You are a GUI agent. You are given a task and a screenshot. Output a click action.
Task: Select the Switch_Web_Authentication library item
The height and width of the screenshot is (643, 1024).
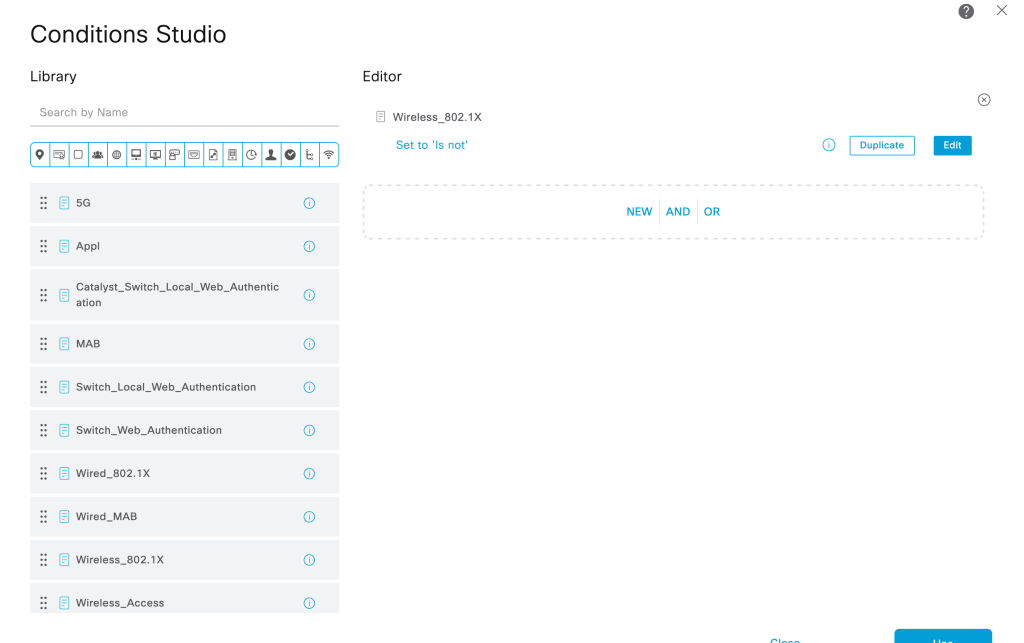149,430
